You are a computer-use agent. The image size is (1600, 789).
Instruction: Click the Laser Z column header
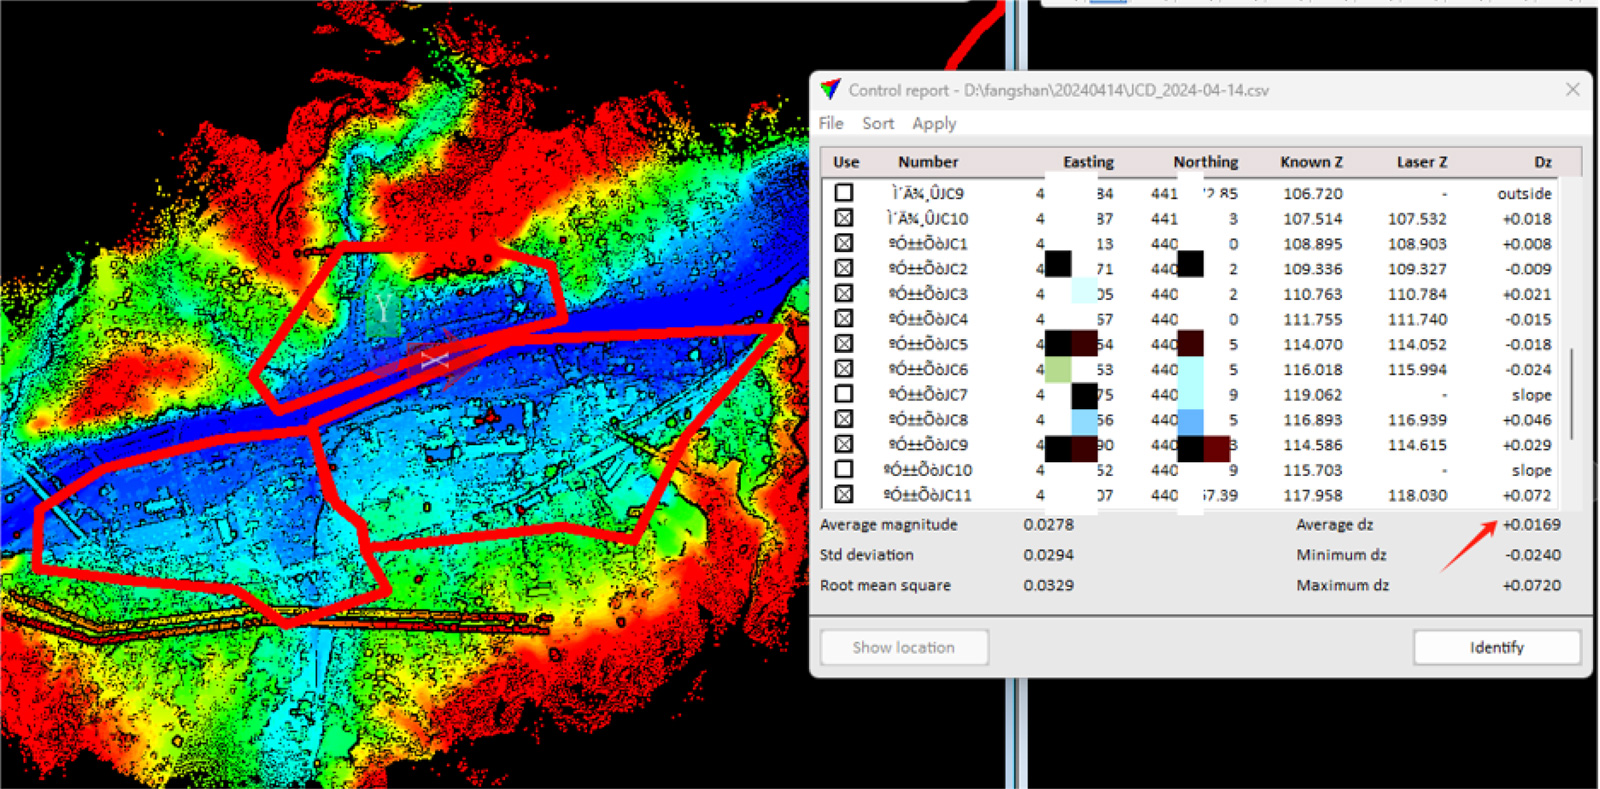point(1421,162)
